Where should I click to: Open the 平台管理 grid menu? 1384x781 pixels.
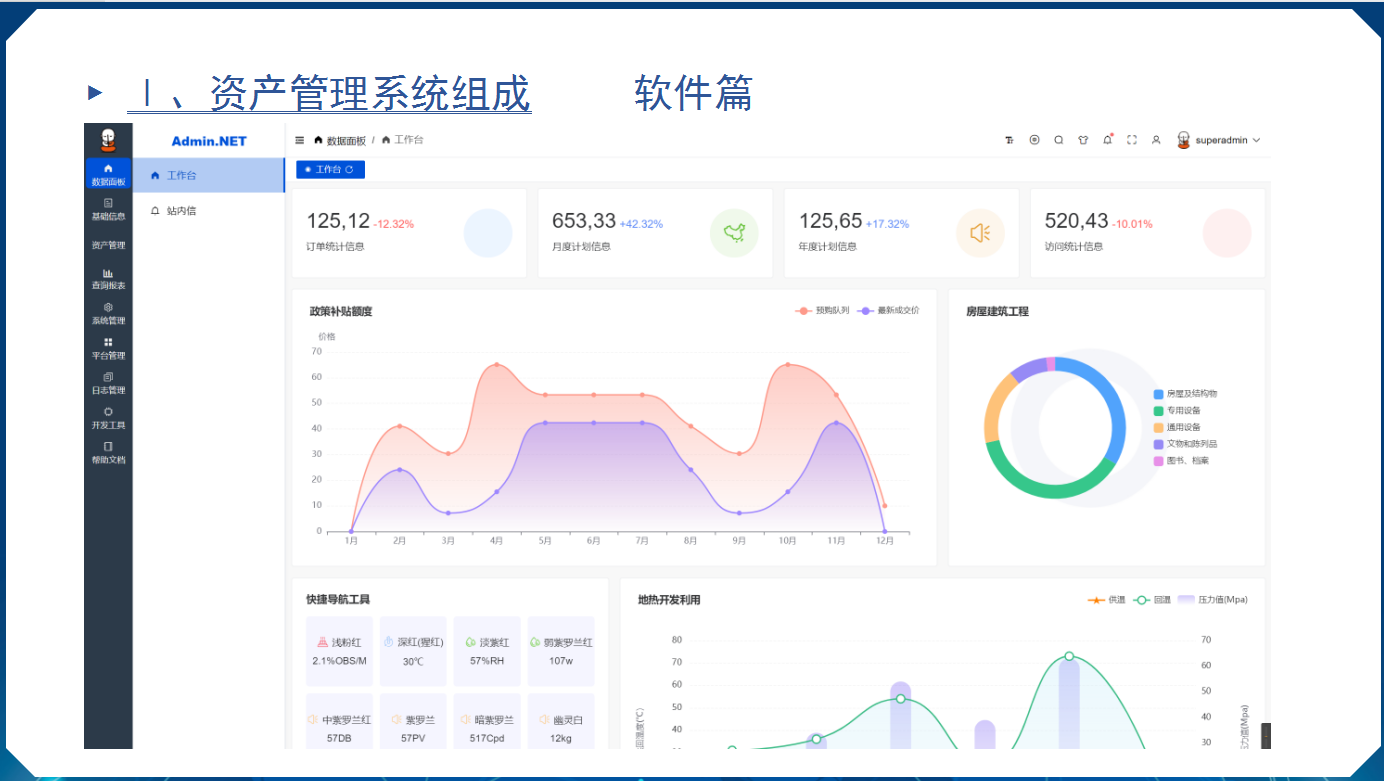click(108, 349)
